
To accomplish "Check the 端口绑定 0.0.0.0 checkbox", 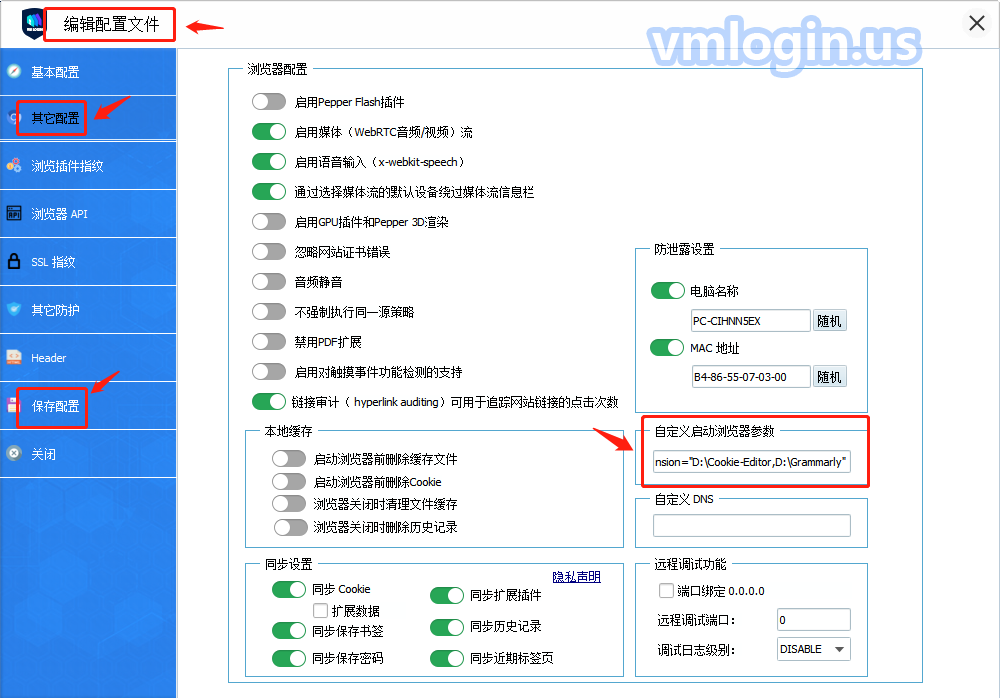I will pos(666,591).
